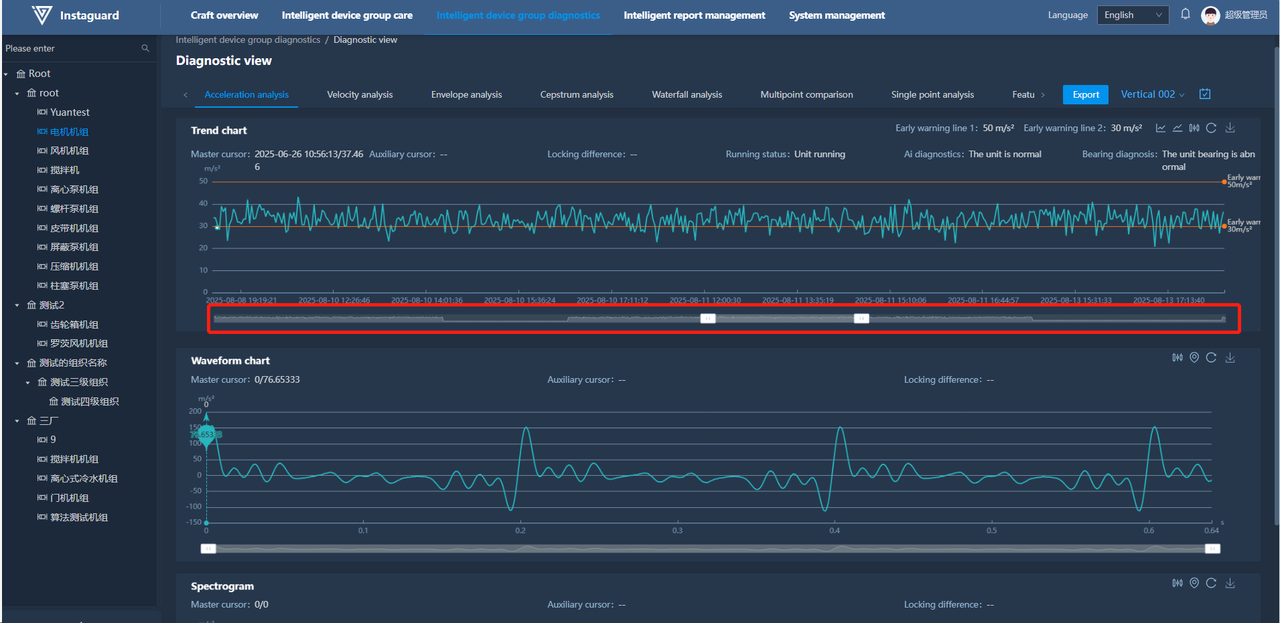Switch to the Velocity analysis tab
This screenshot has height=623, width=1280.
[360, 94]
